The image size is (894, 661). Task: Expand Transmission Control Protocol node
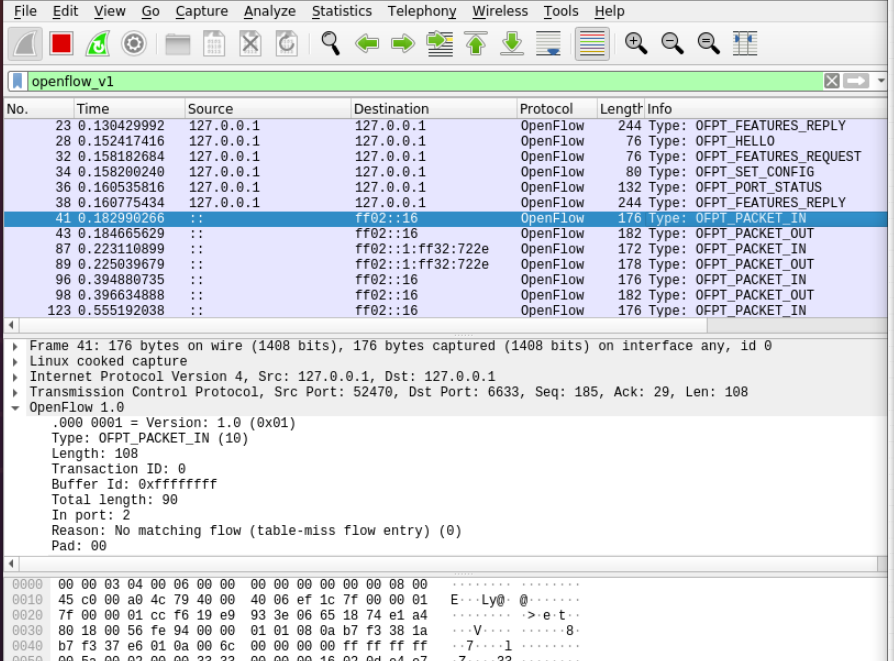[x=15, y=392]
